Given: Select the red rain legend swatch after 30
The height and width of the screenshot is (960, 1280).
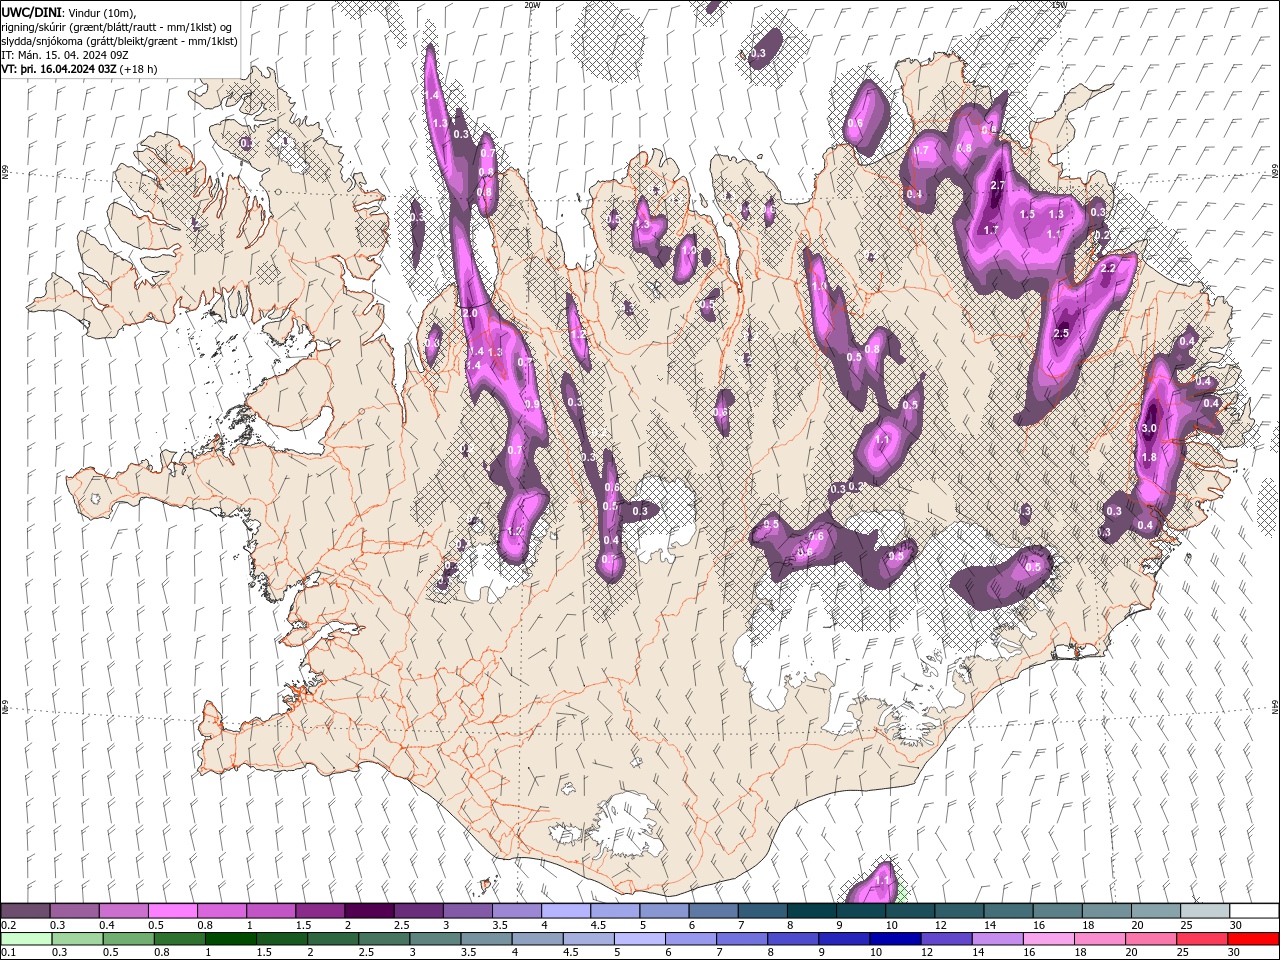Looking at the screenshot, I should [1252, 939].
